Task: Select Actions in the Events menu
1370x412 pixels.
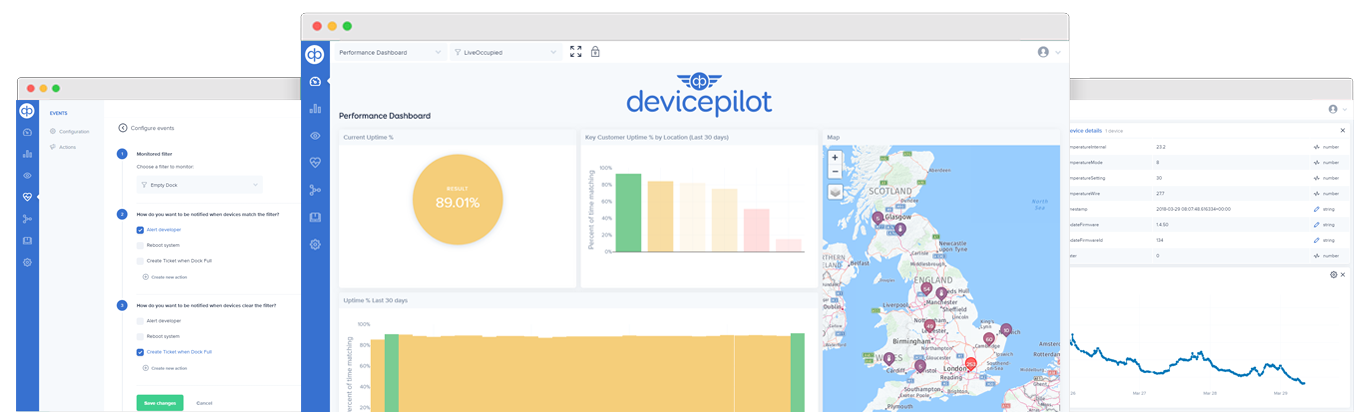Action: tap(62, 147)
